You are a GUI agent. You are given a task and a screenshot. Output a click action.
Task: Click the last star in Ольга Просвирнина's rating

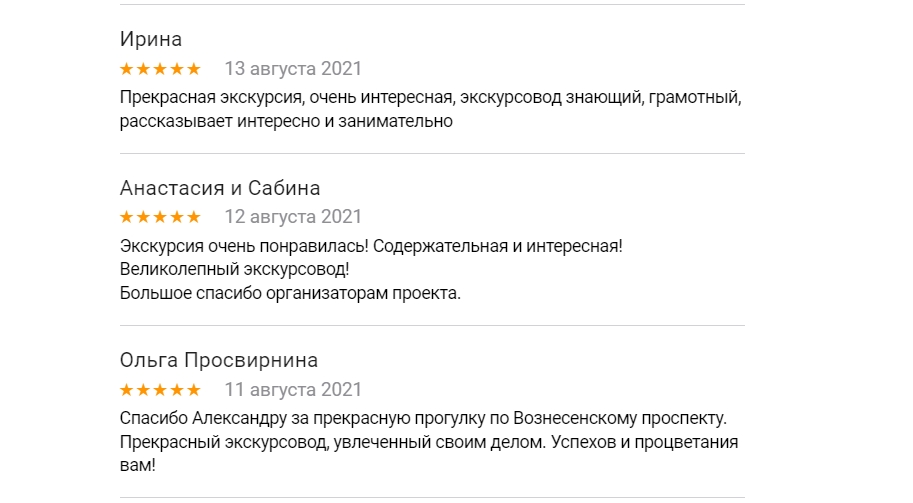pos(194,390)
